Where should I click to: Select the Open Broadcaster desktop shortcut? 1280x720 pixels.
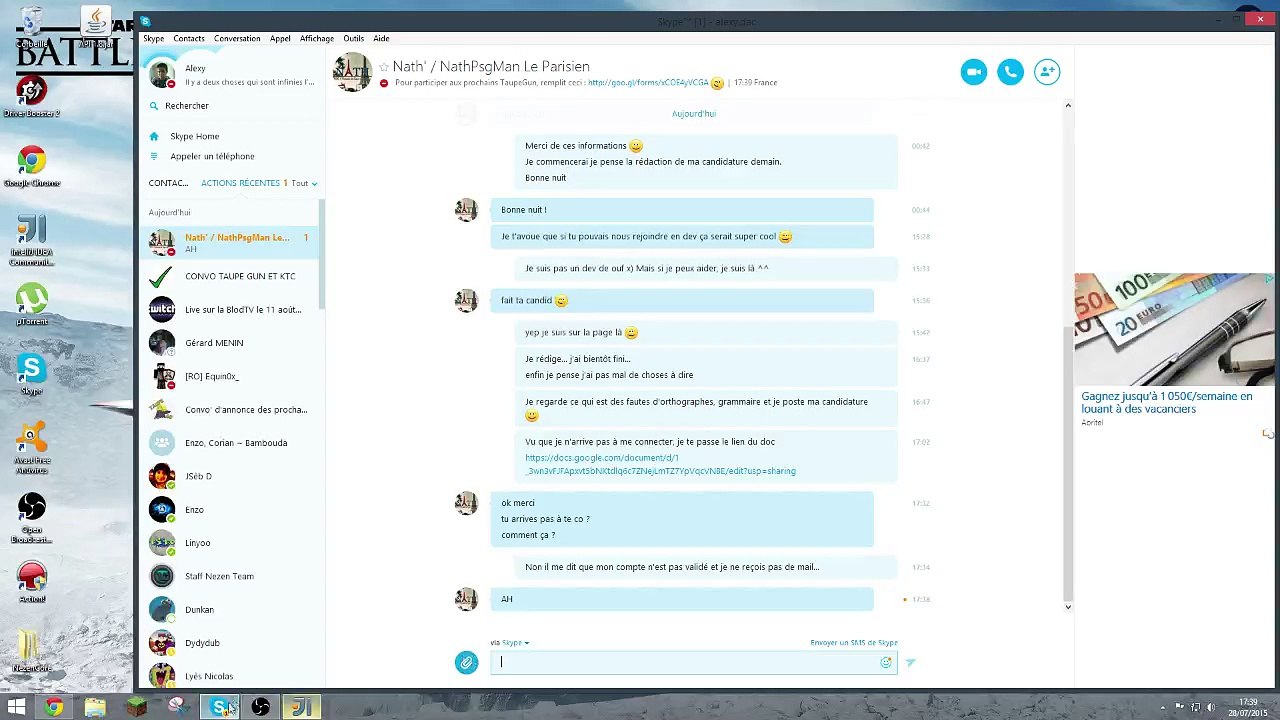pyautogui.click(x=32, y=518)
